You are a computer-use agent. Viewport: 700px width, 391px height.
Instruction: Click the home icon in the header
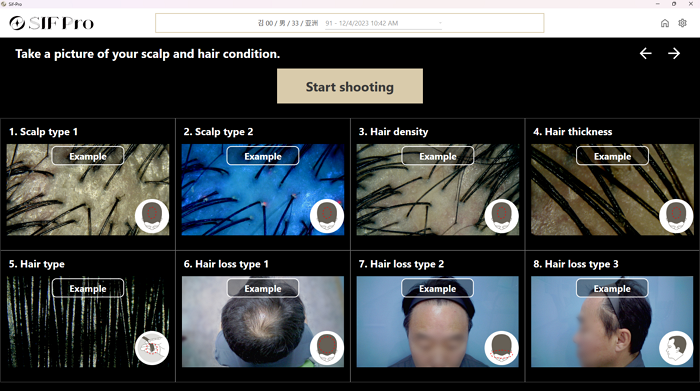point(665,23)
